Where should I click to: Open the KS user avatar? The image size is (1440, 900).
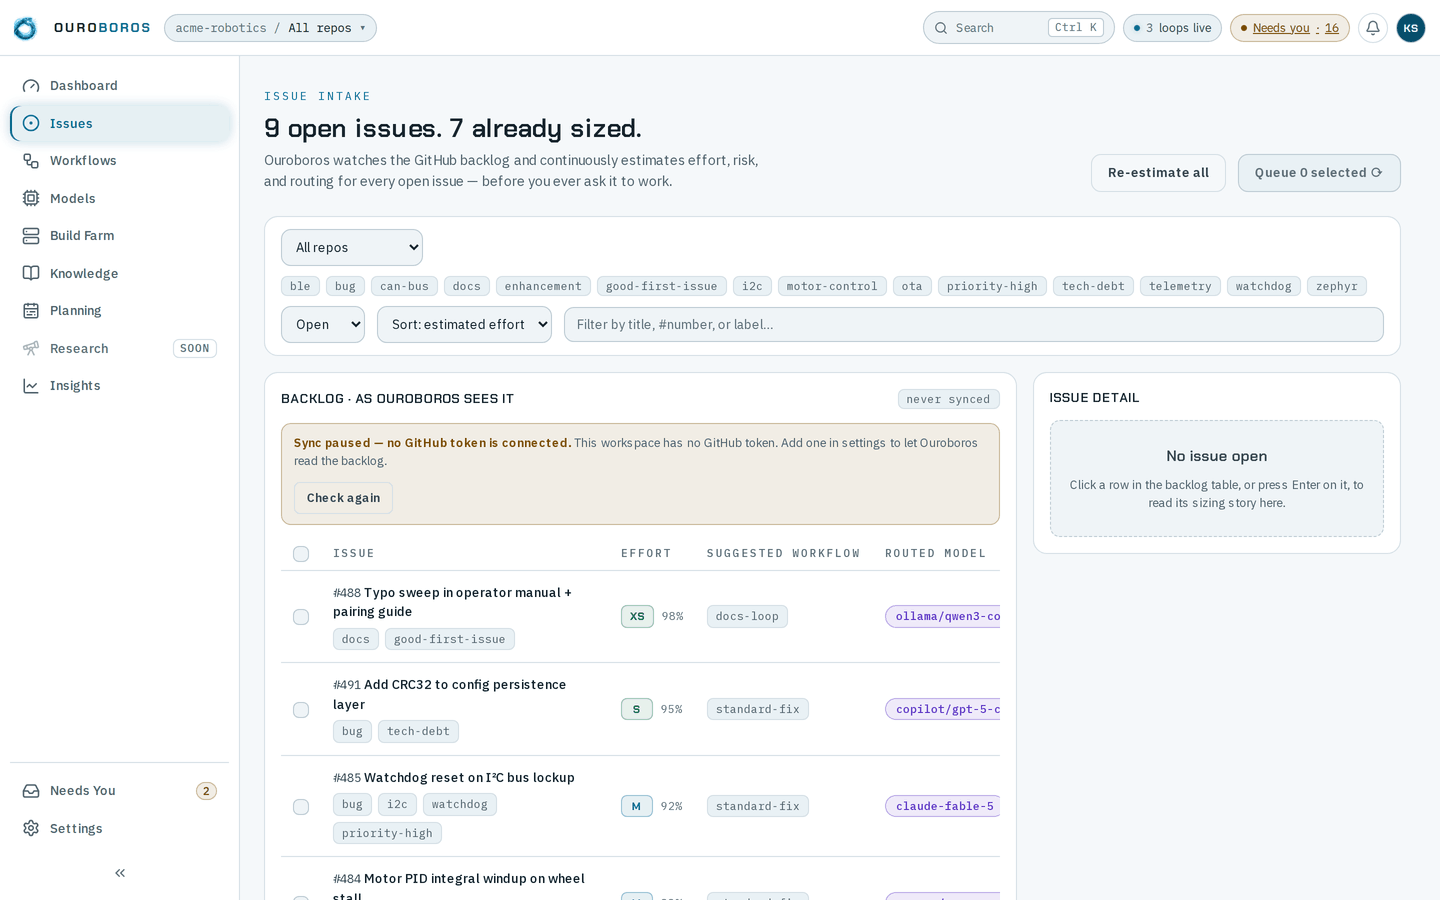[1410, 28]
